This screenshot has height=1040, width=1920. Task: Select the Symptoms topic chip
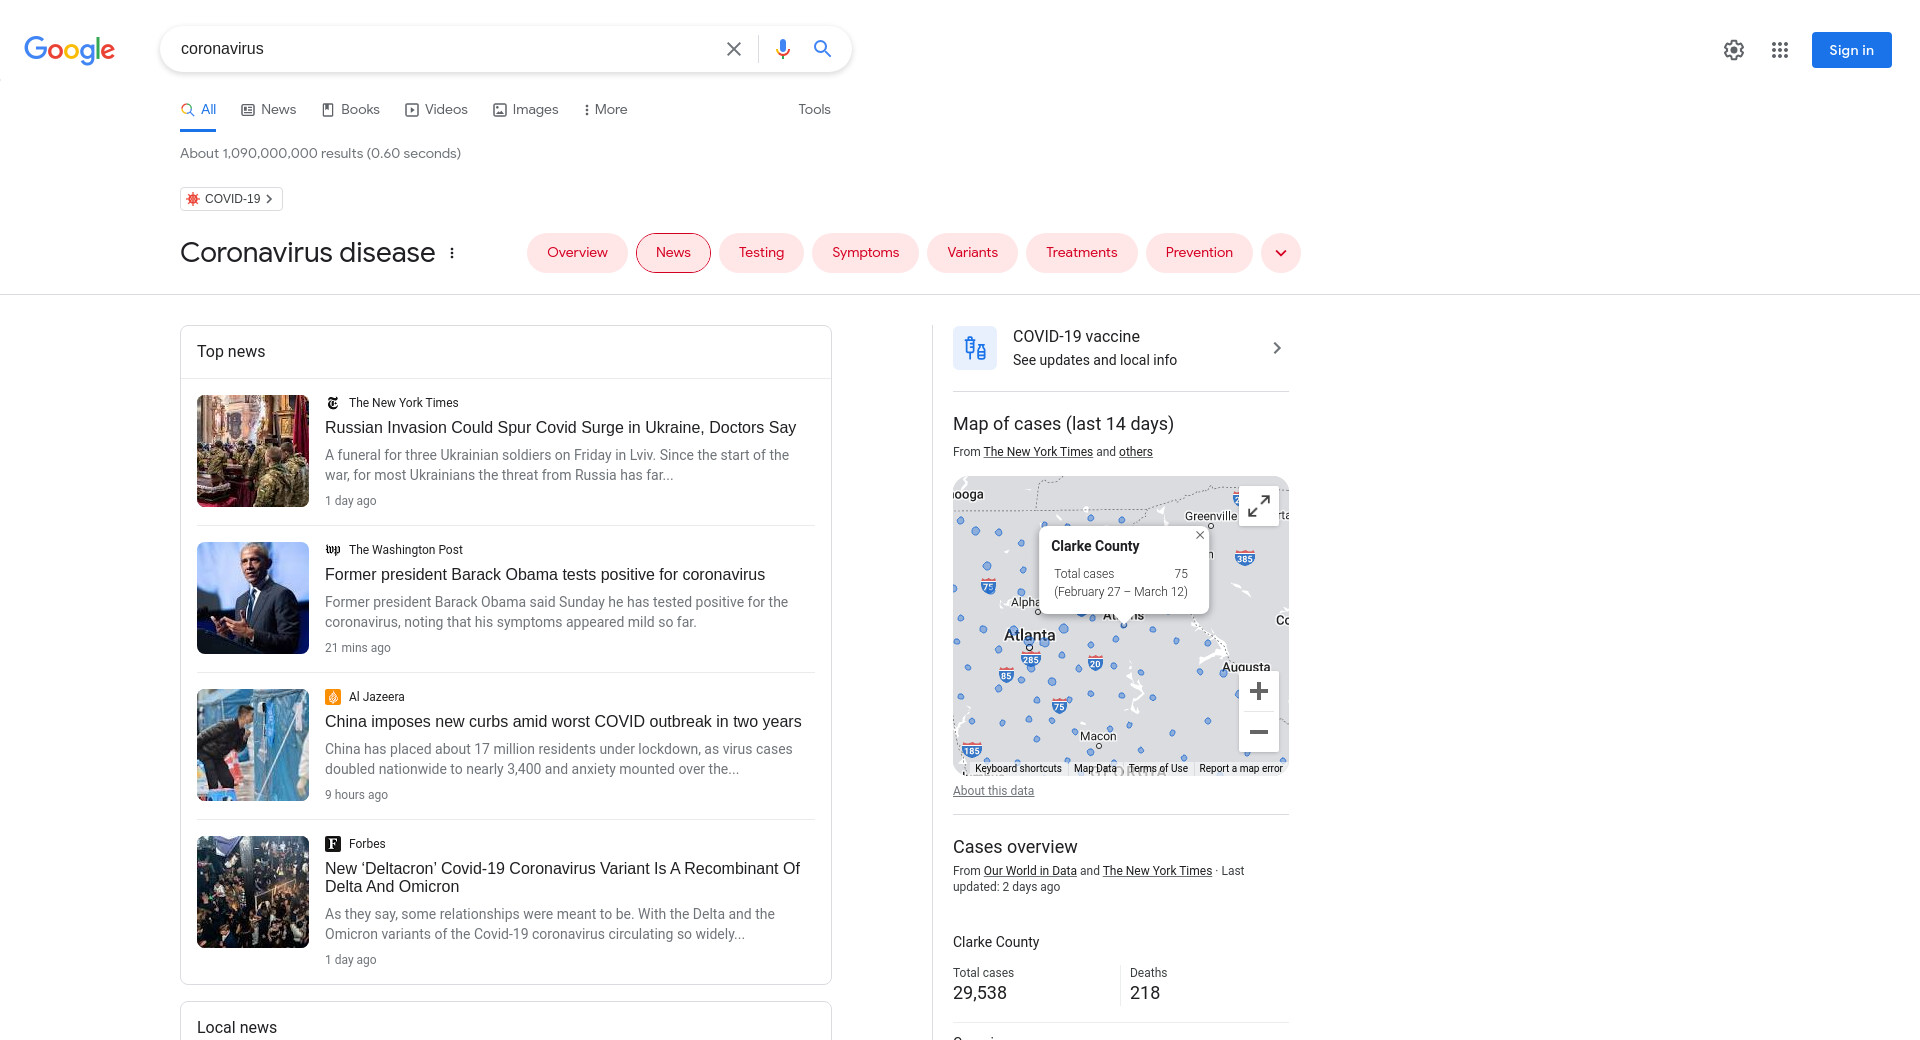(x=865, y=253)
